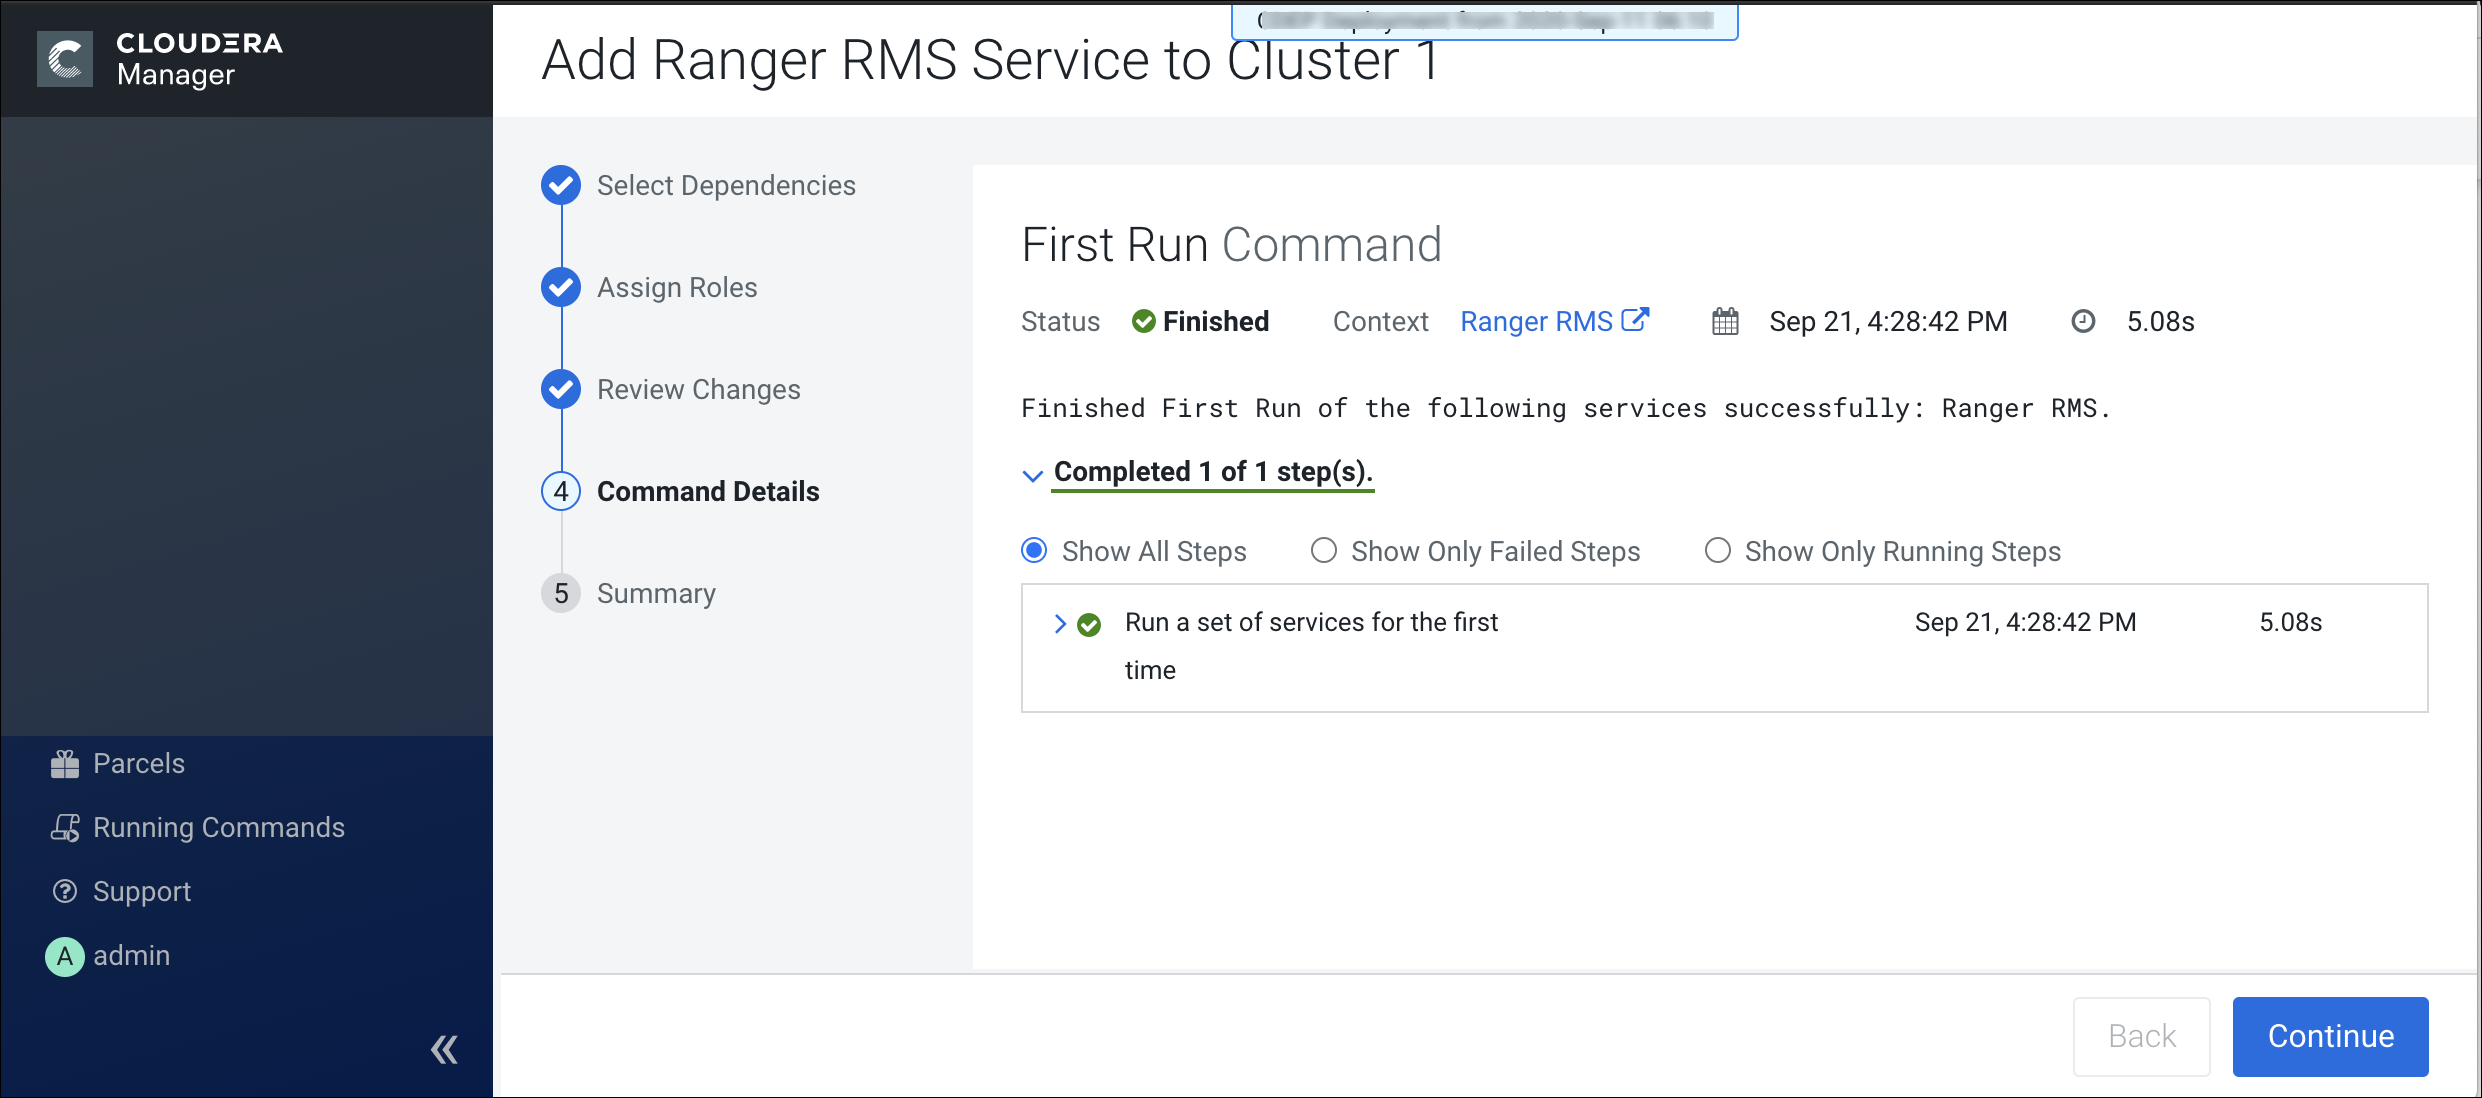The image size is (2482, 1098).
Task: Open the Assign Roles wizard step
Action: [677, 288]
